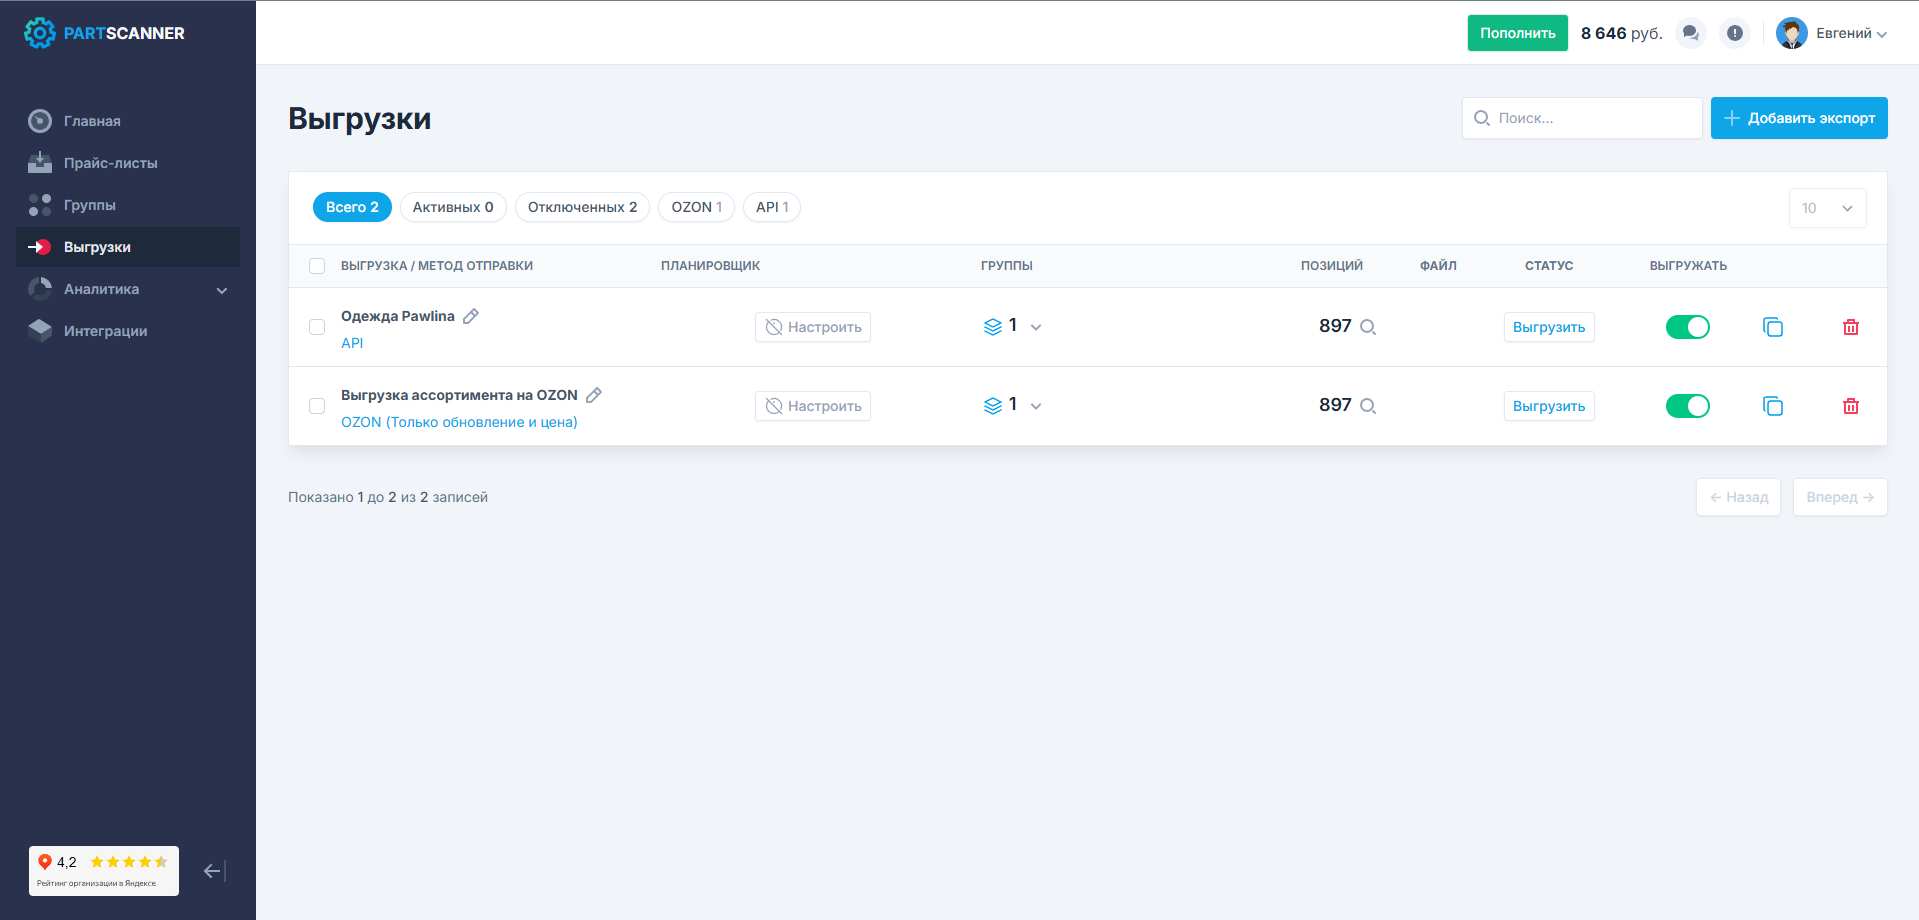The height and width of the screenshot is (920, 1919).
Task: Toggle Выгружать switch for OZON export
Action: pyautogui.click(x=1688, y=406)
